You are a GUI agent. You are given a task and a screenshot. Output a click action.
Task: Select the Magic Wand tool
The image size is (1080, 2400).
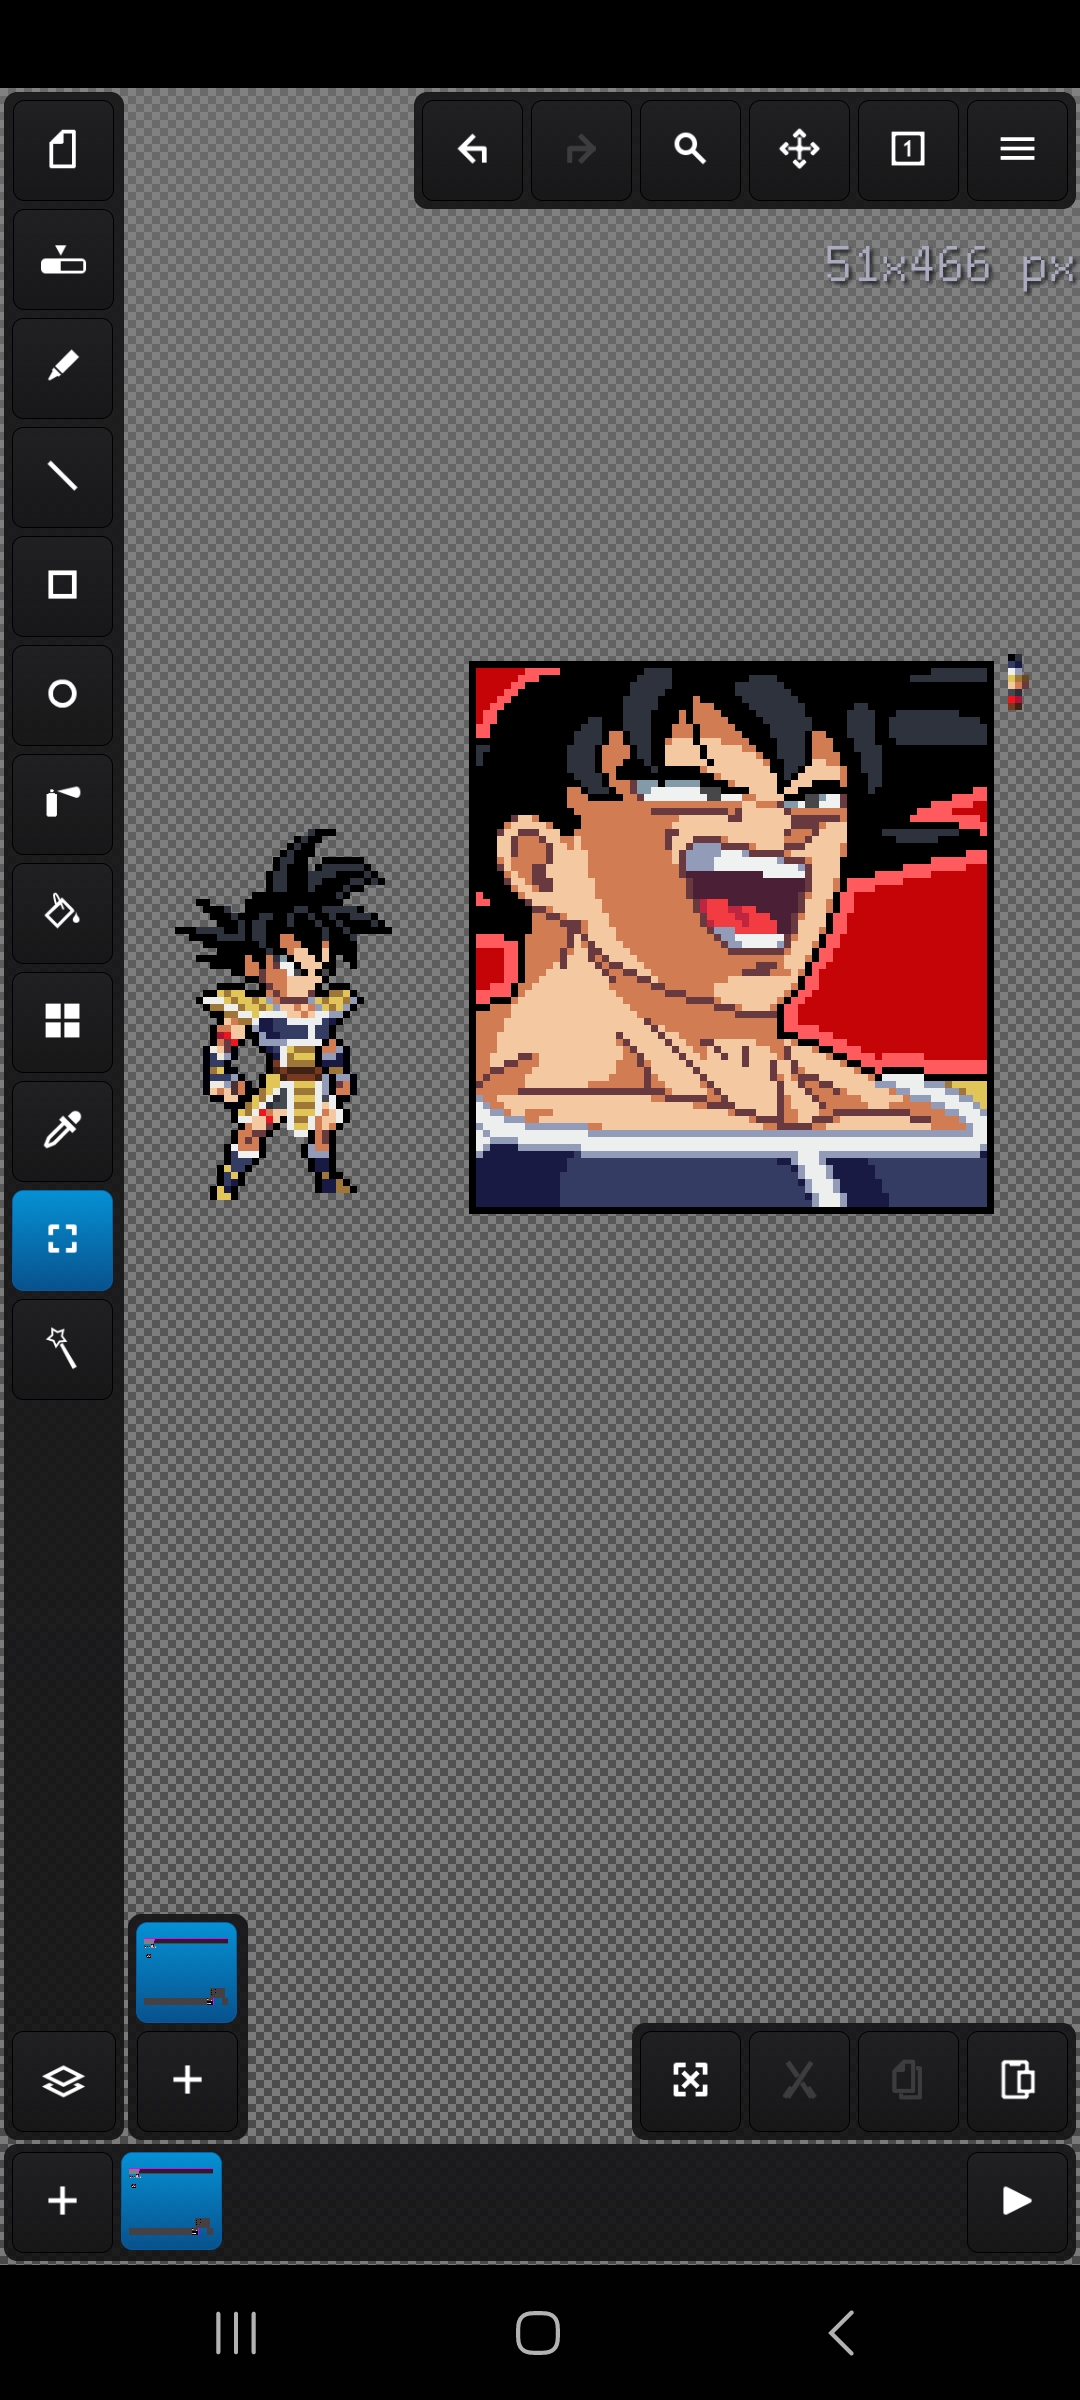coord(62,1349)
